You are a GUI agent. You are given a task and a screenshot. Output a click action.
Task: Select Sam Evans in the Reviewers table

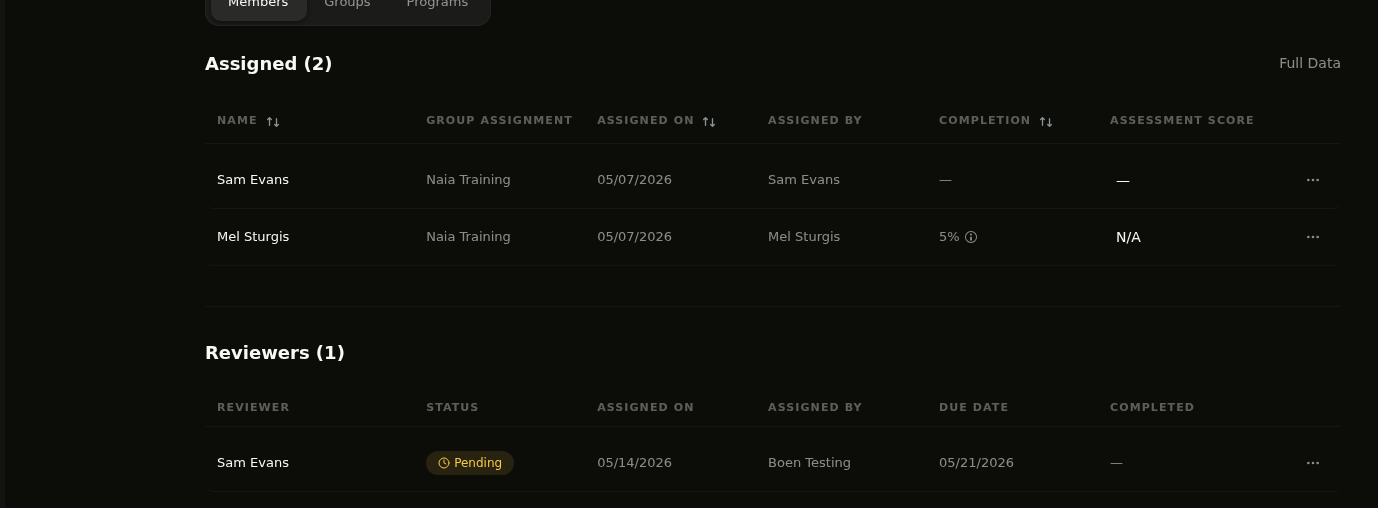(x=253, y=463)
